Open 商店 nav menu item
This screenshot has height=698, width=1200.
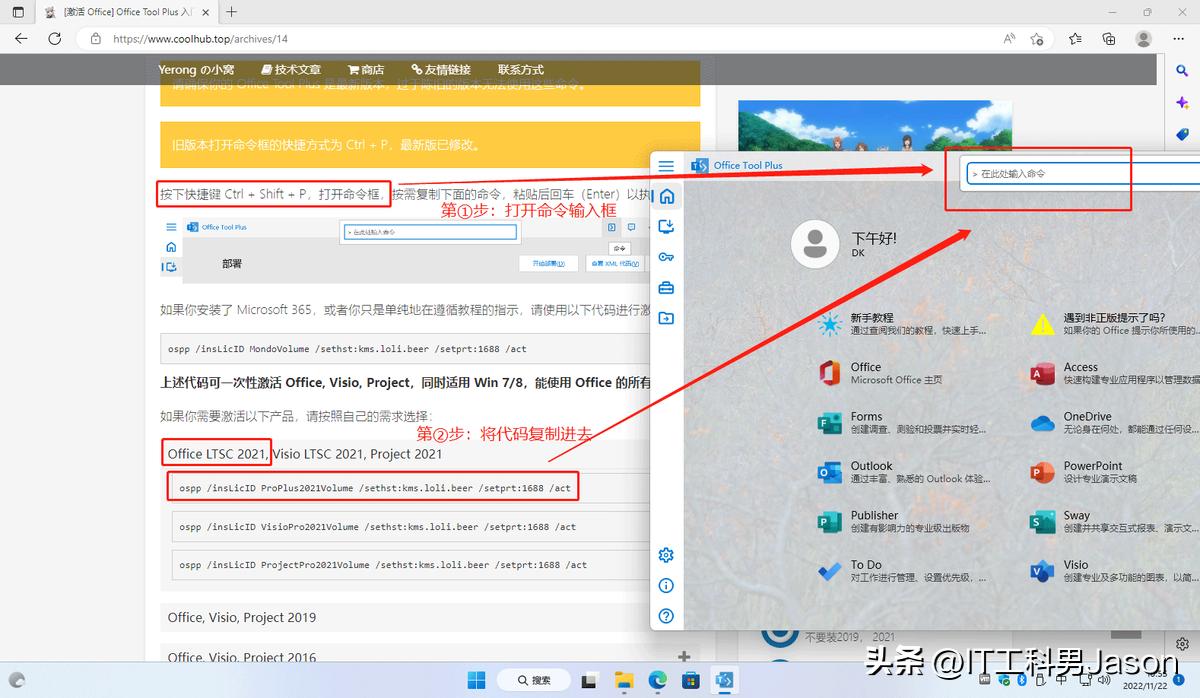click(x=366, y=70)
